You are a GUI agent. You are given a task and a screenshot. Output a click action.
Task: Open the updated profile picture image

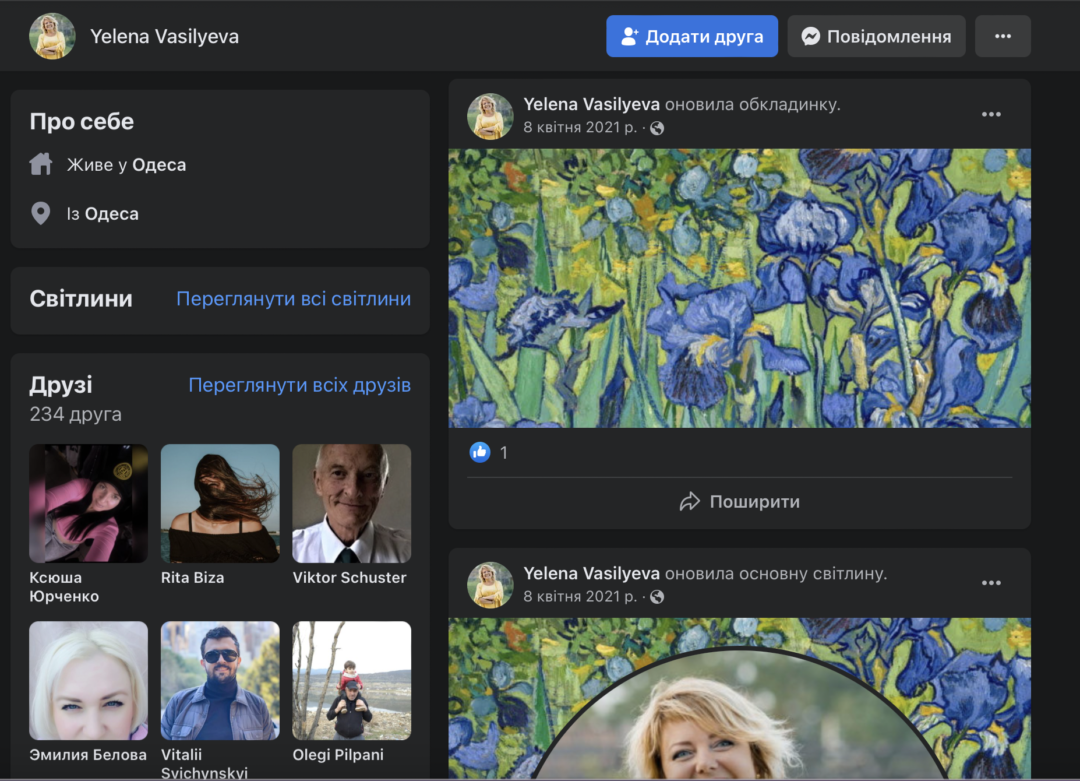[x=740, y=698]
